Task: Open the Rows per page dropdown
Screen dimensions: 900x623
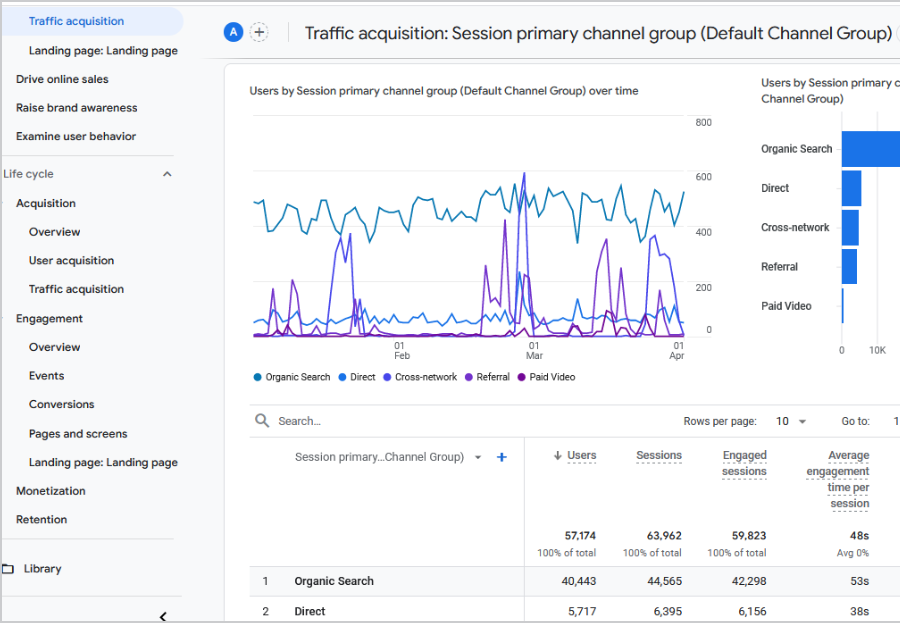Action: (790, 421)
